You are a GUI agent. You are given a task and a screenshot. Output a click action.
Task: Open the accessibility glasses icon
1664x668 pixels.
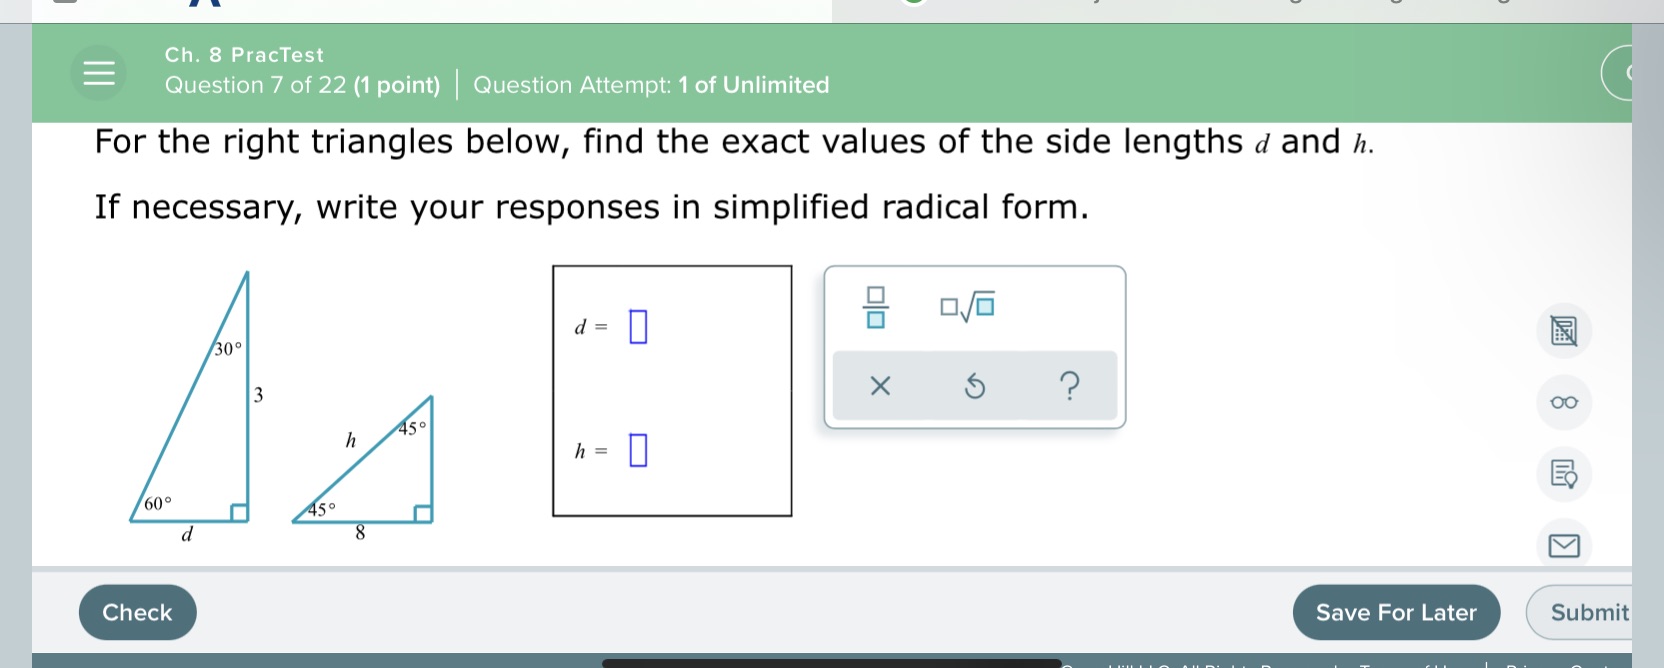coord(1563,403)
